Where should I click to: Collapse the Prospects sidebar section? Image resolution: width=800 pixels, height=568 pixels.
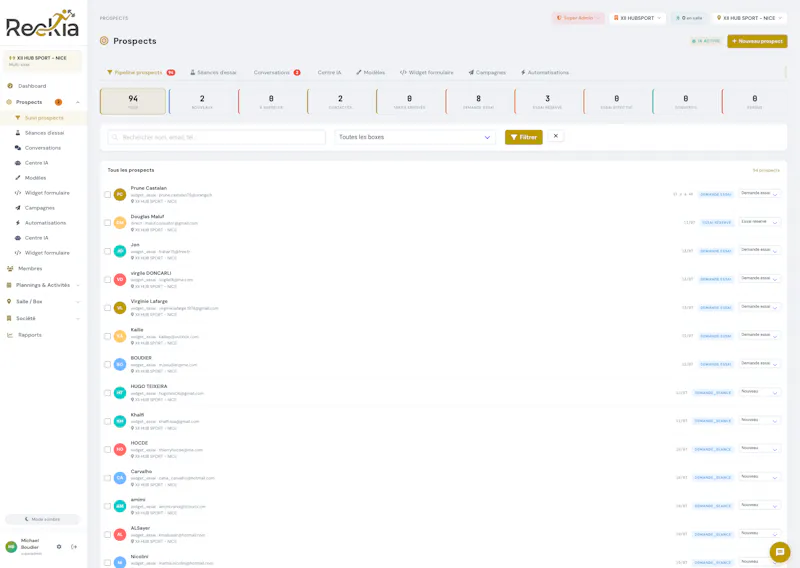point(78,102)
